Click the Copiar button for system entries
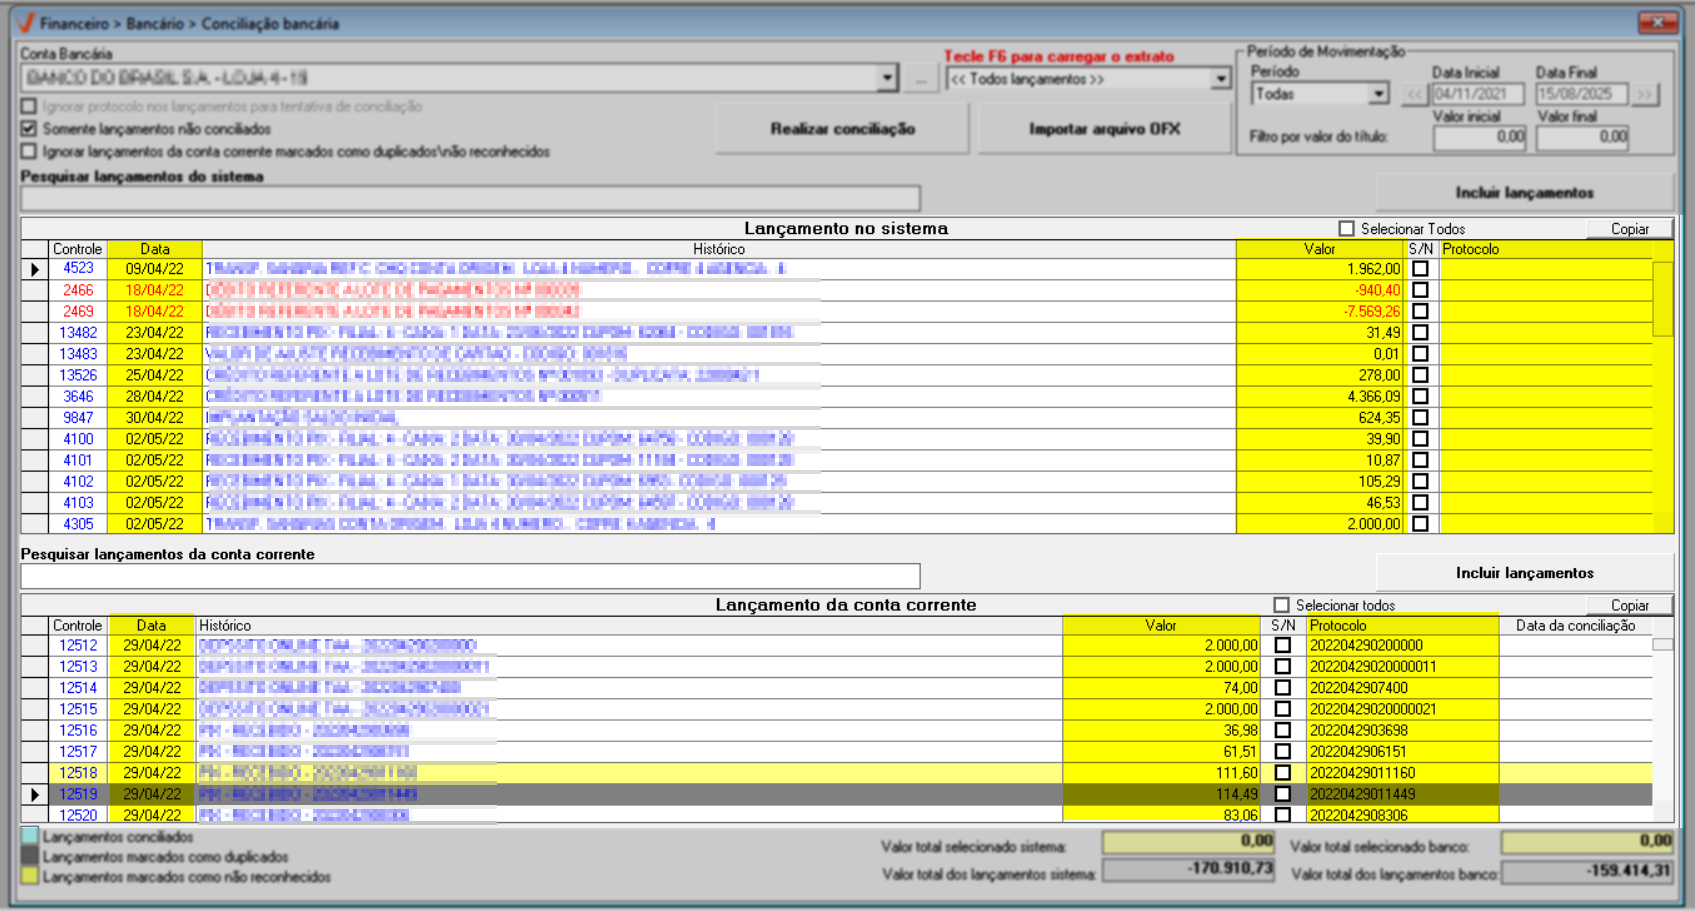This screenshot has height=911, width=1695. click(1629, 229)
